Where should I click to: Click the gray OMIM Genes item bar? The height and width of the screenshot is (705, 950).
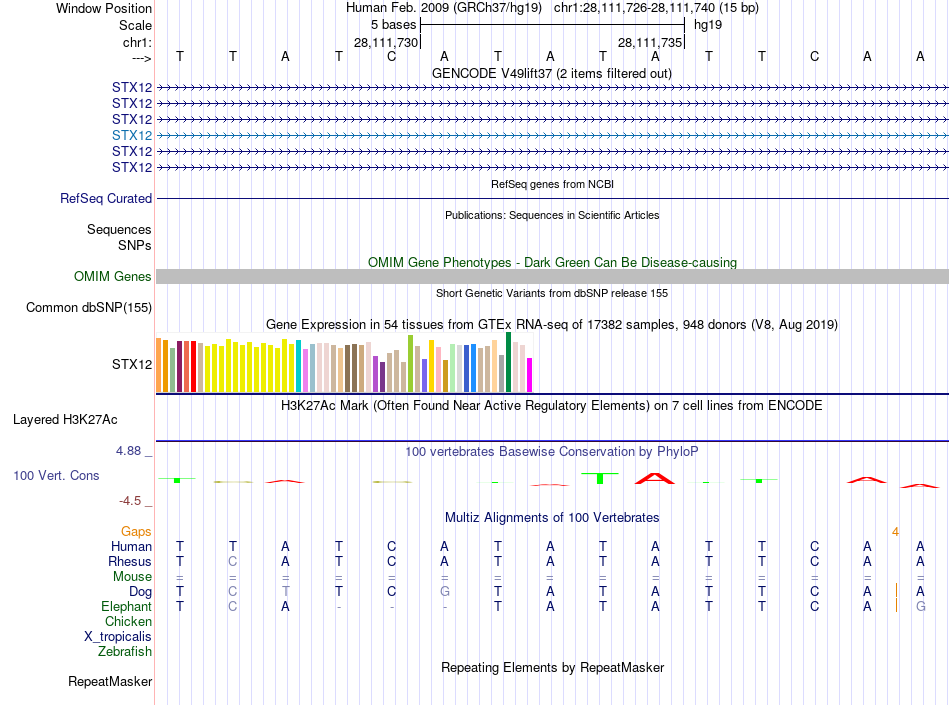point(552,276)
